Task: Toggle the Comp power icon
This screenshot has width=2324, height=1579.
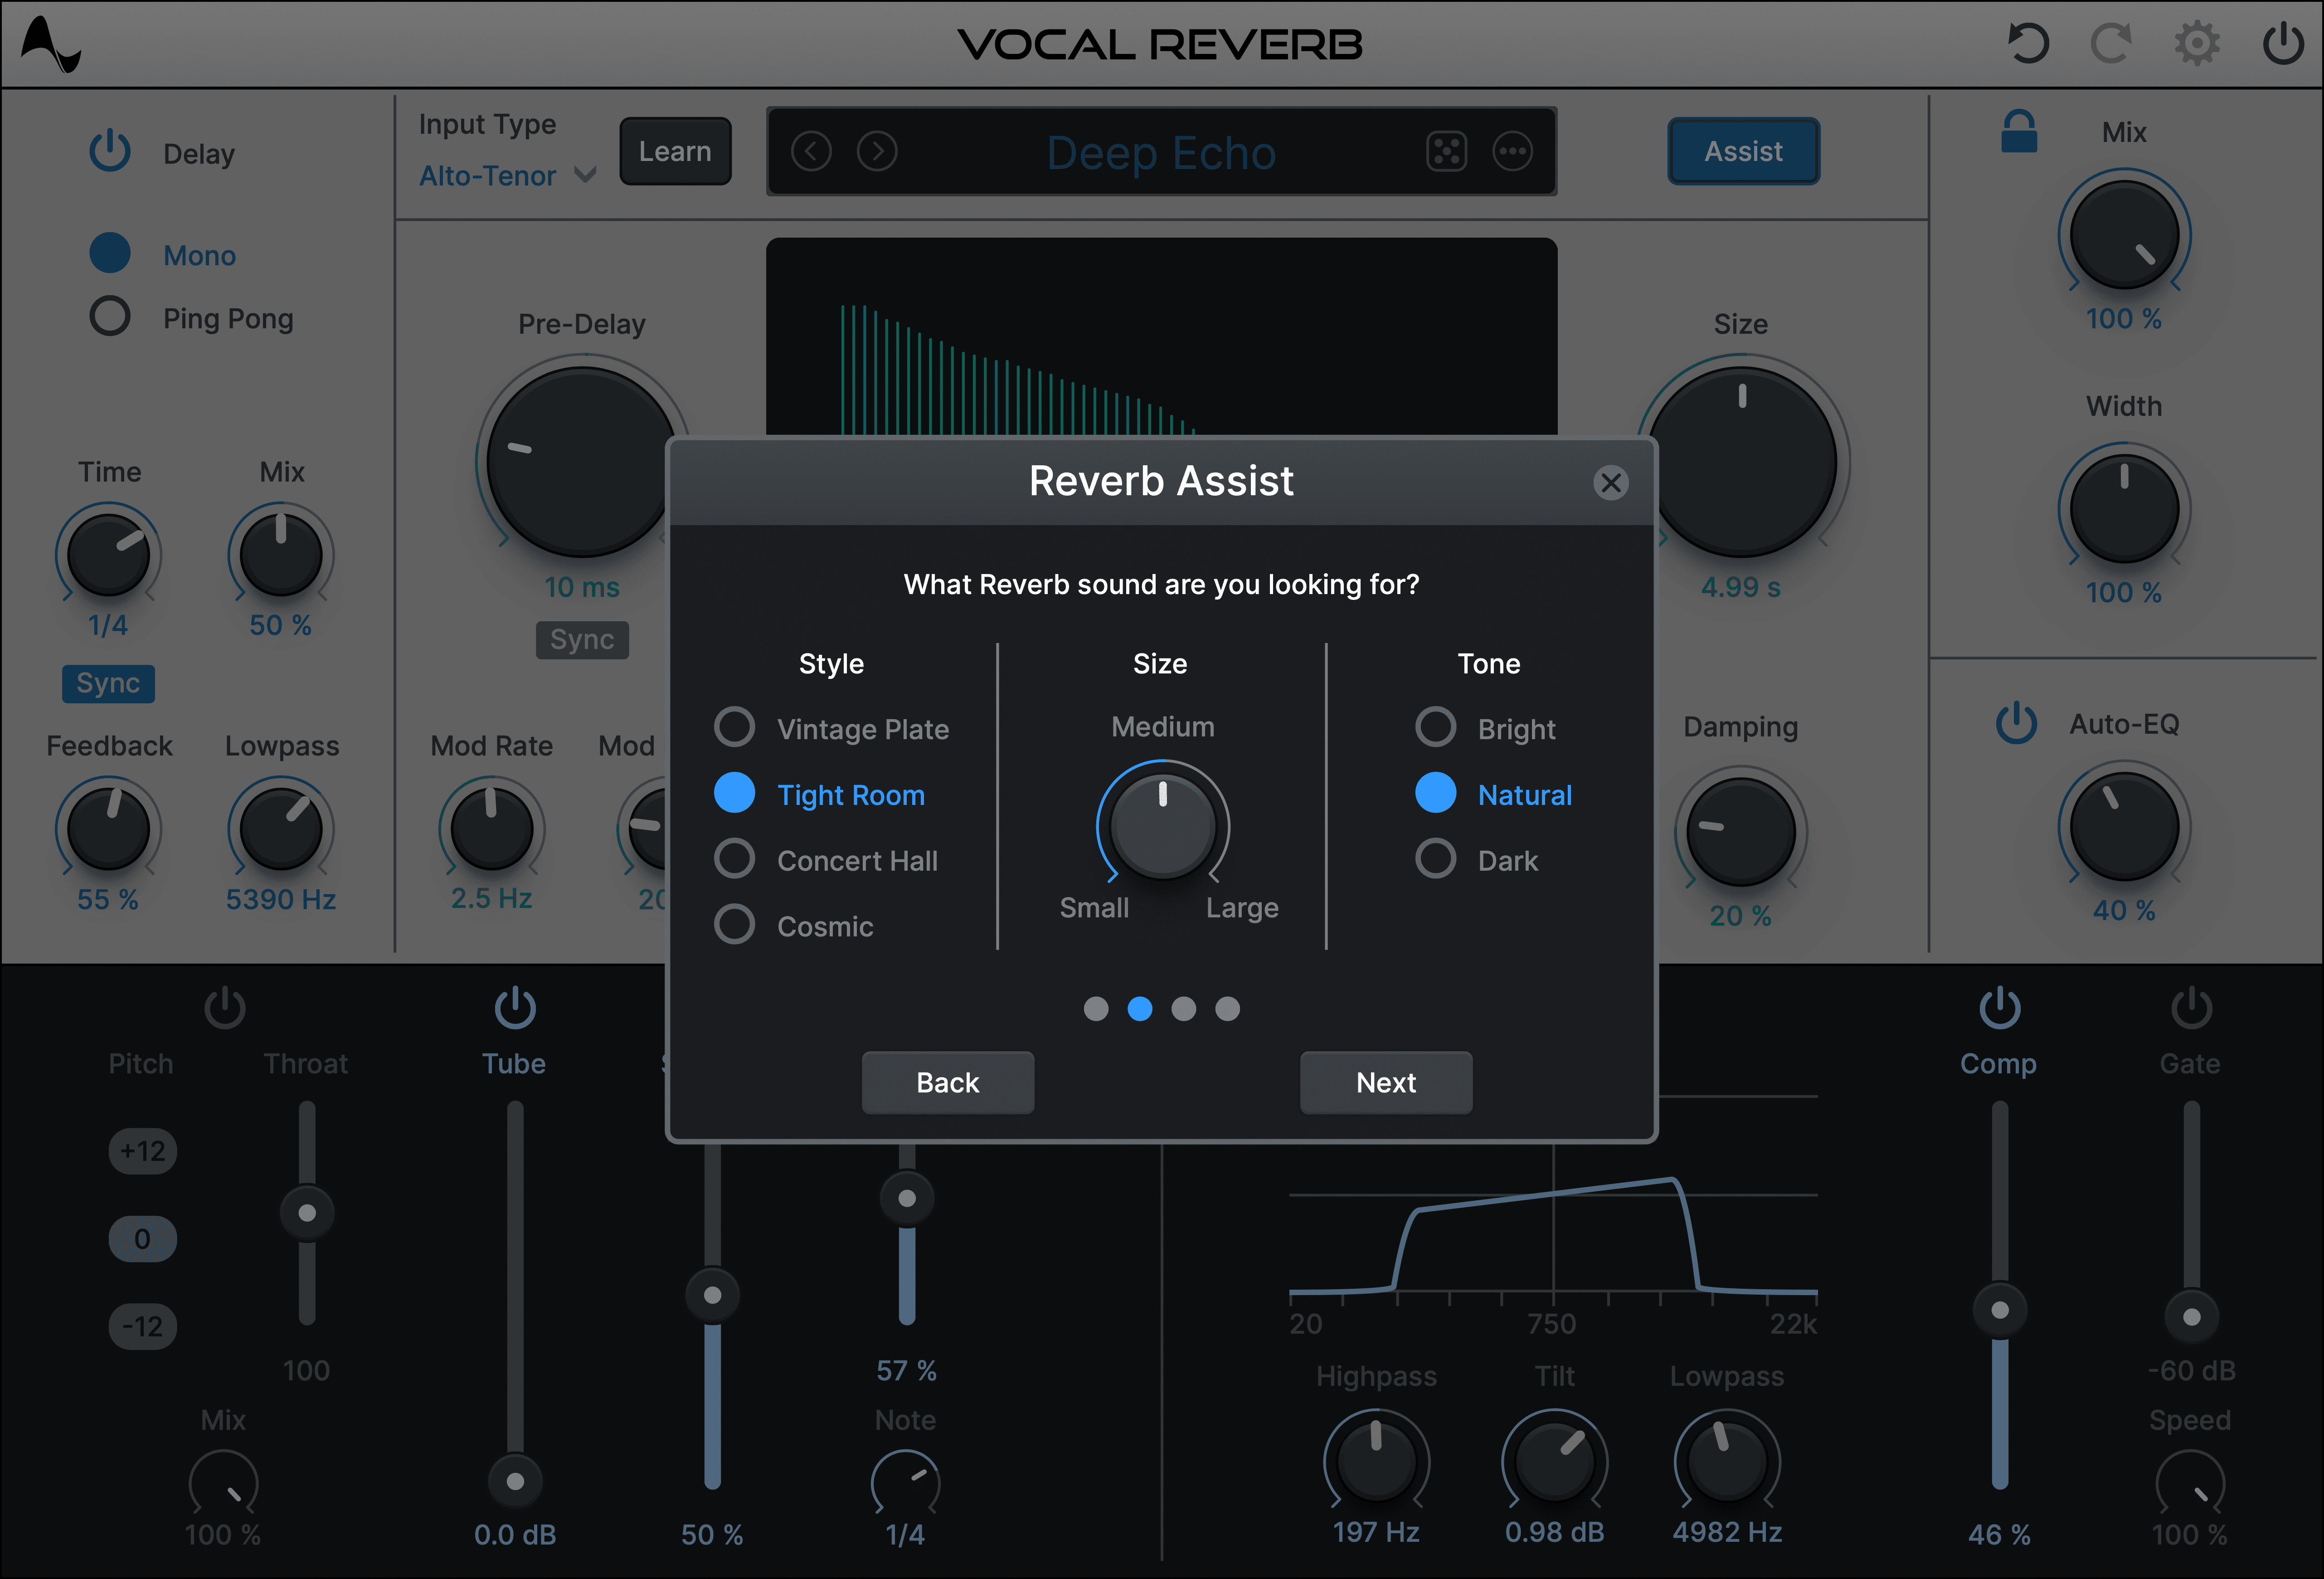Action: tap(2000, 1007)
